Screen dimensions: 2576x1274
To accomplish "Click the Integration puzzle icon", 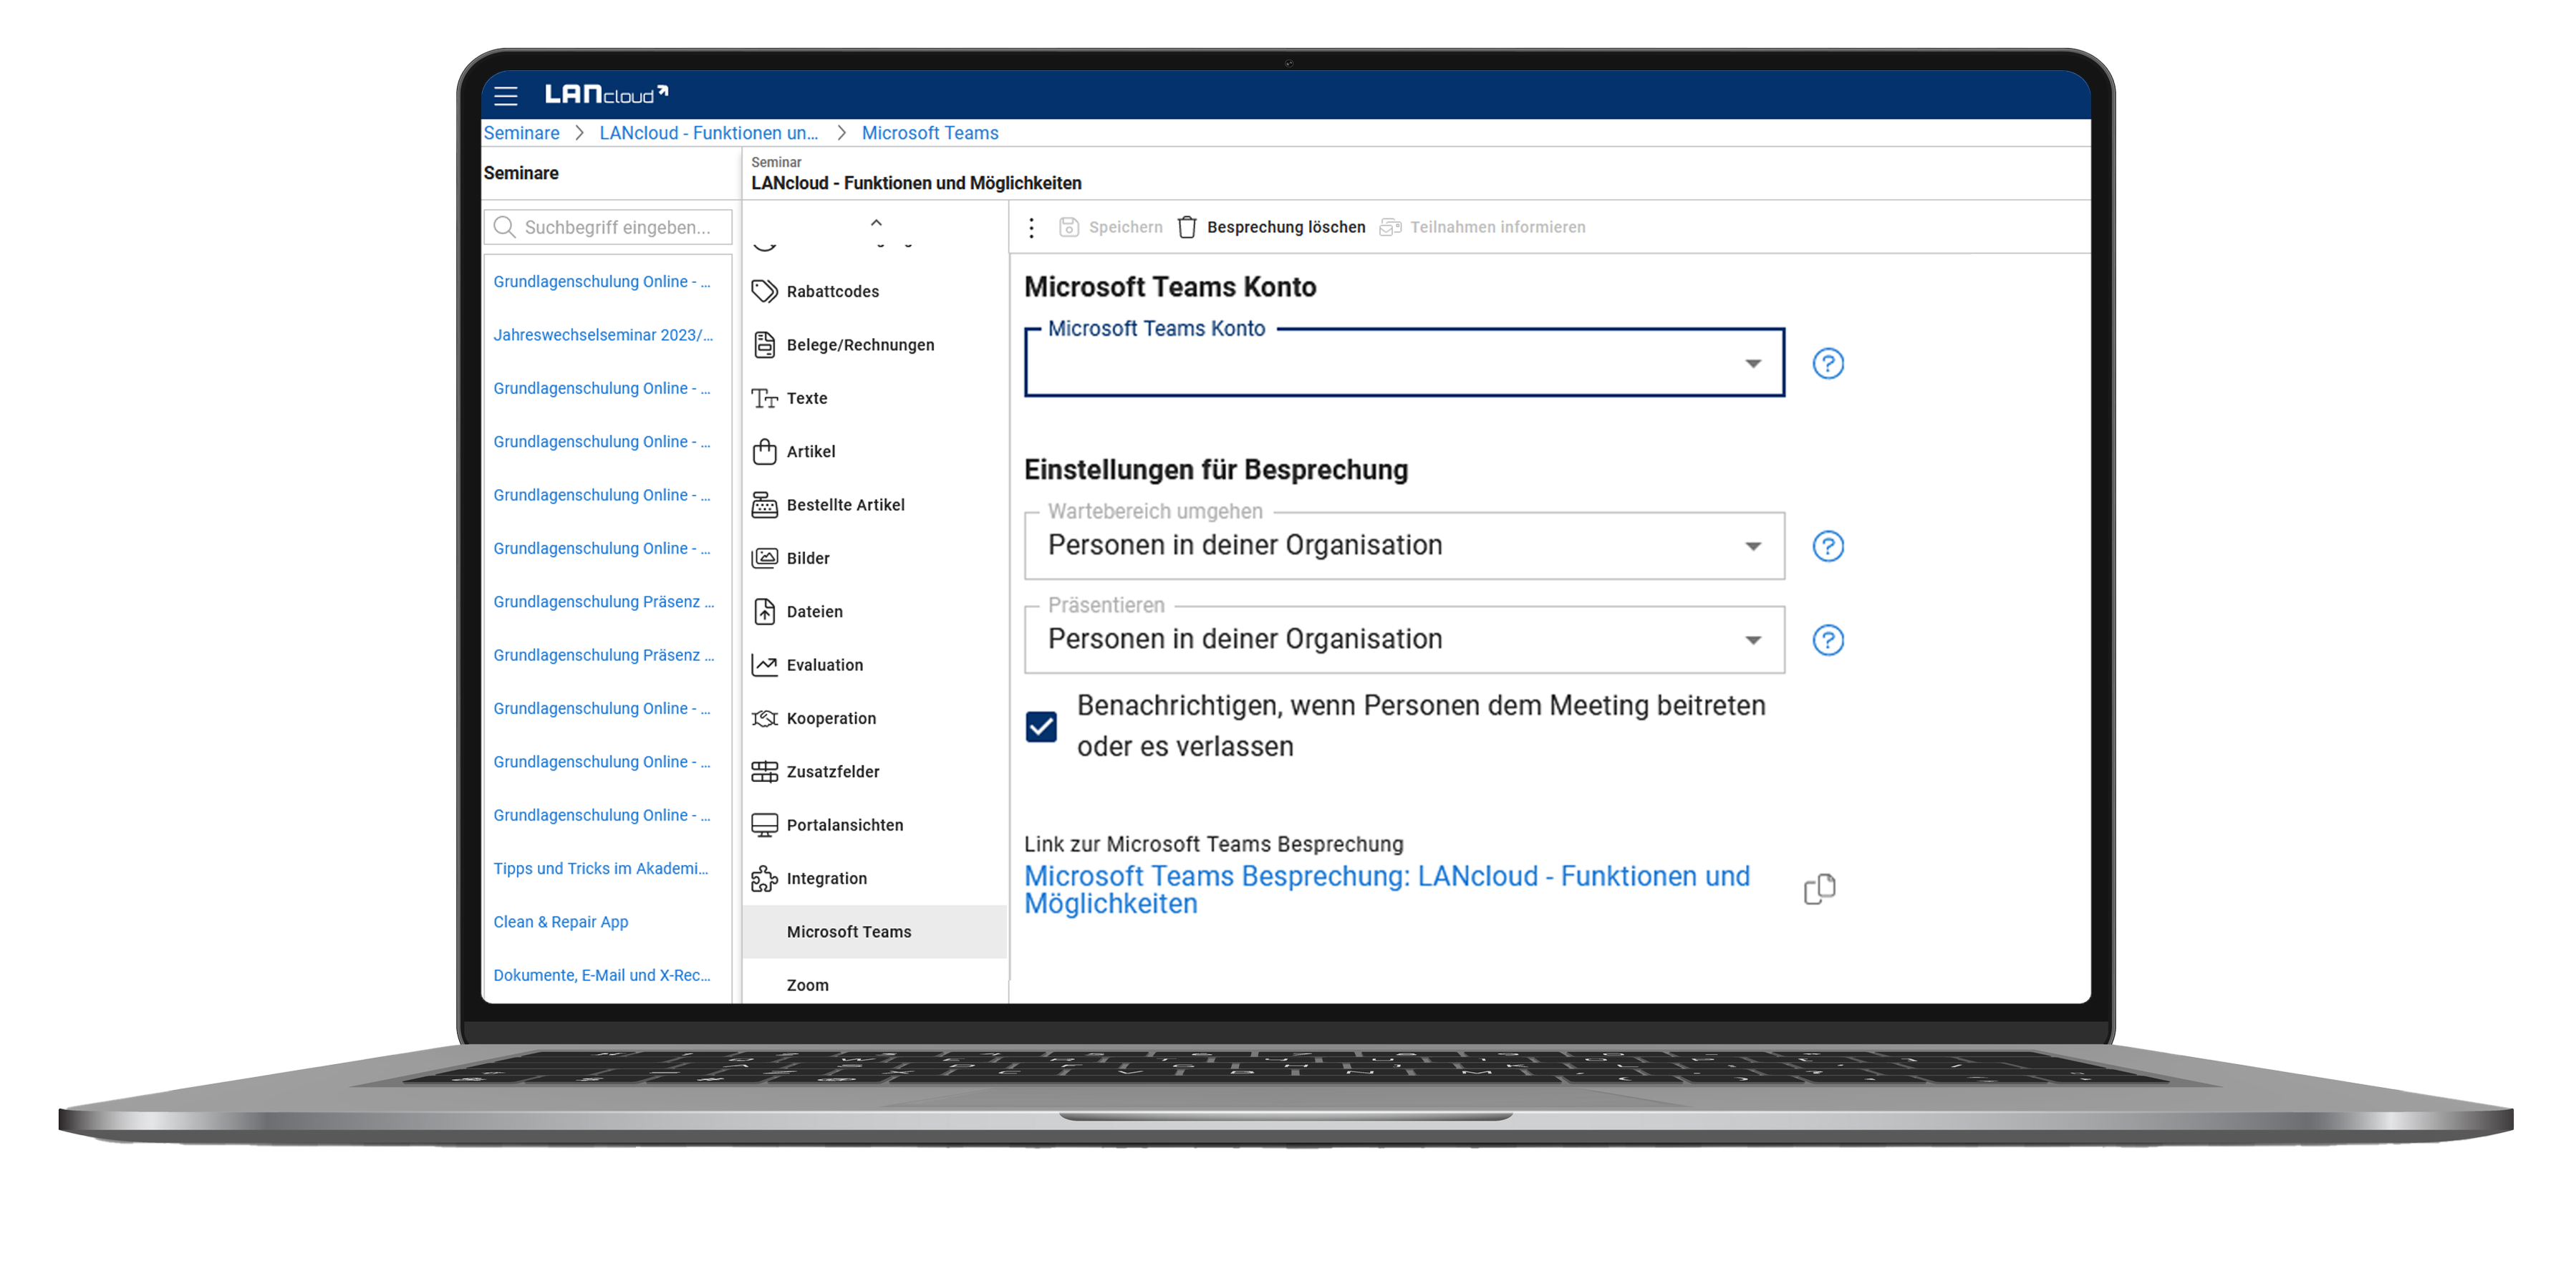I will click(764, 878).
